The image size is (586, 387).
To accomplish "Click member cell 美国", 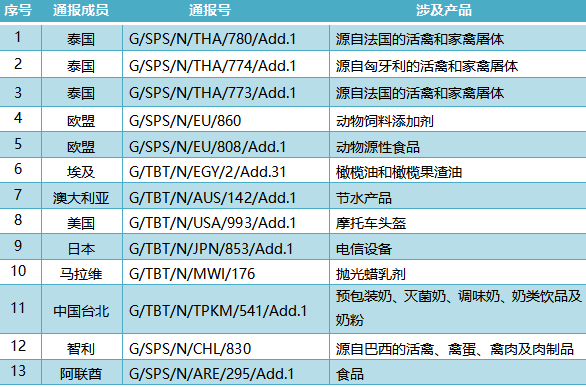I will [x=81, y=223].
